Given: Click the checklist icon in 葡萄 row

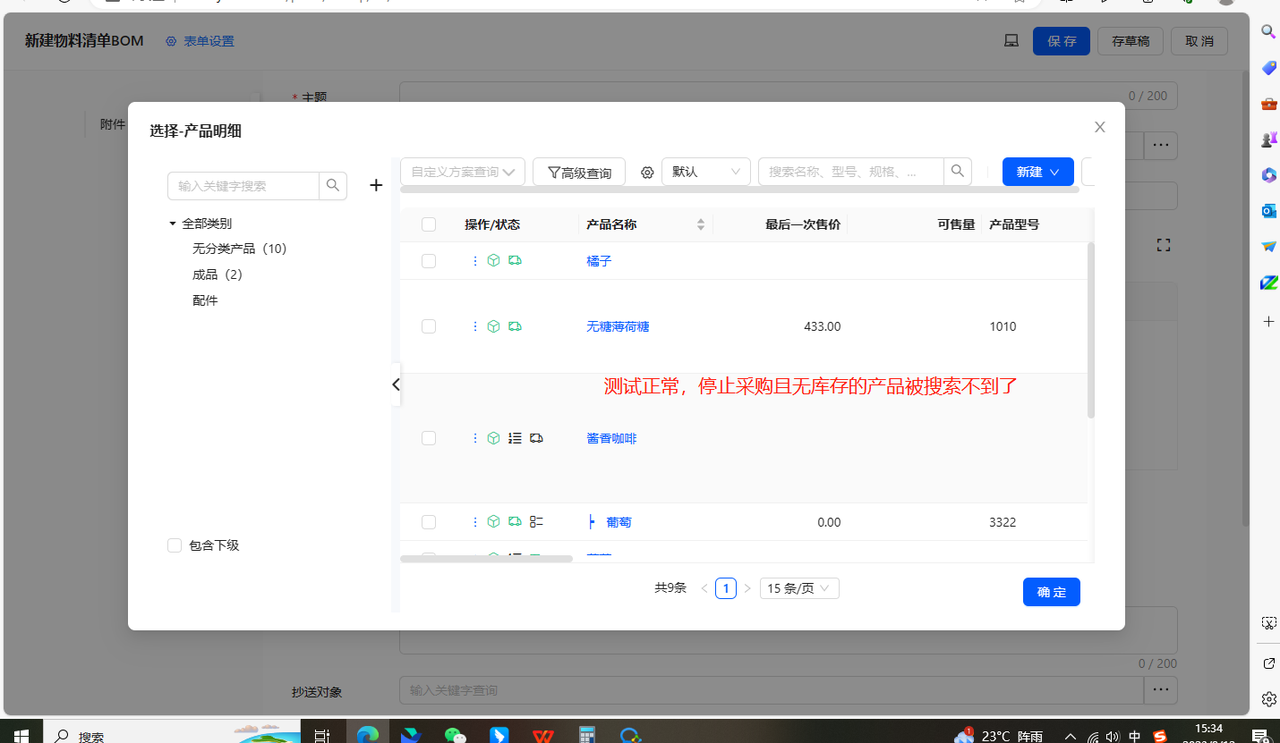Looking at the screenshot, I should point(536,522).
